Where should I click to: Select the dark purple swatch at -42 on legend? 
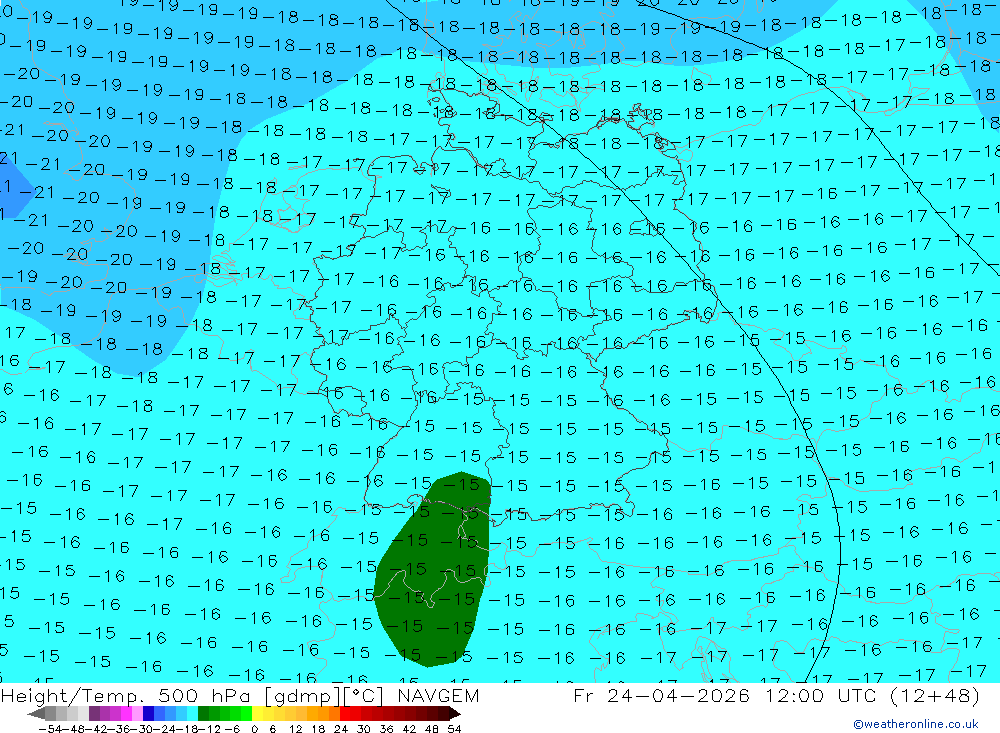pyautogui.click(x=94, y=714)
